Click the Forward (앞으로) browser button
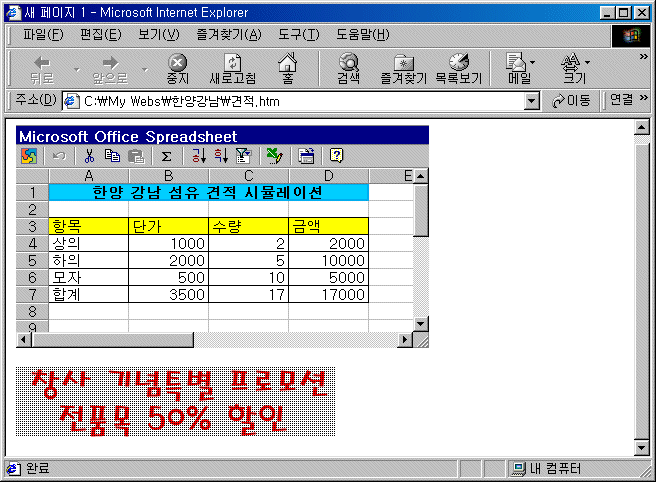The width and height of the screenshot is (656, 482). [x=110, y=69]
